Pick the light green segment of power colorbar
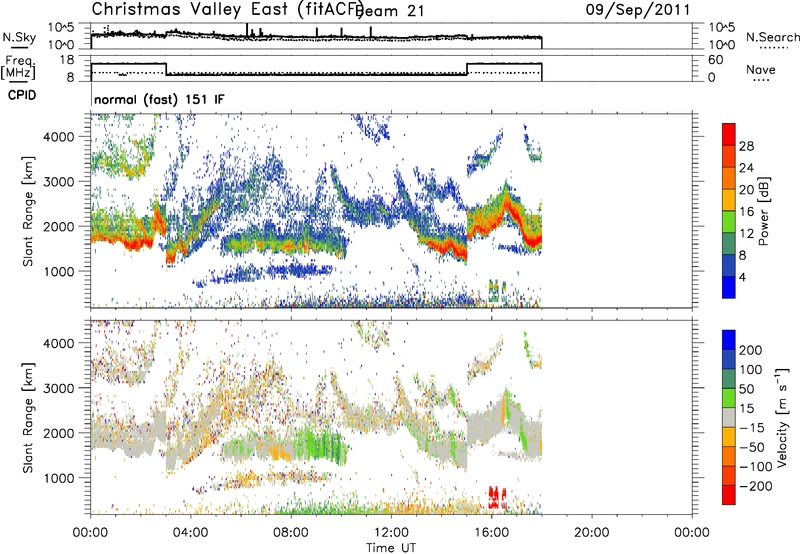Viewport: 800px width, 554px height. pos(729,222)
